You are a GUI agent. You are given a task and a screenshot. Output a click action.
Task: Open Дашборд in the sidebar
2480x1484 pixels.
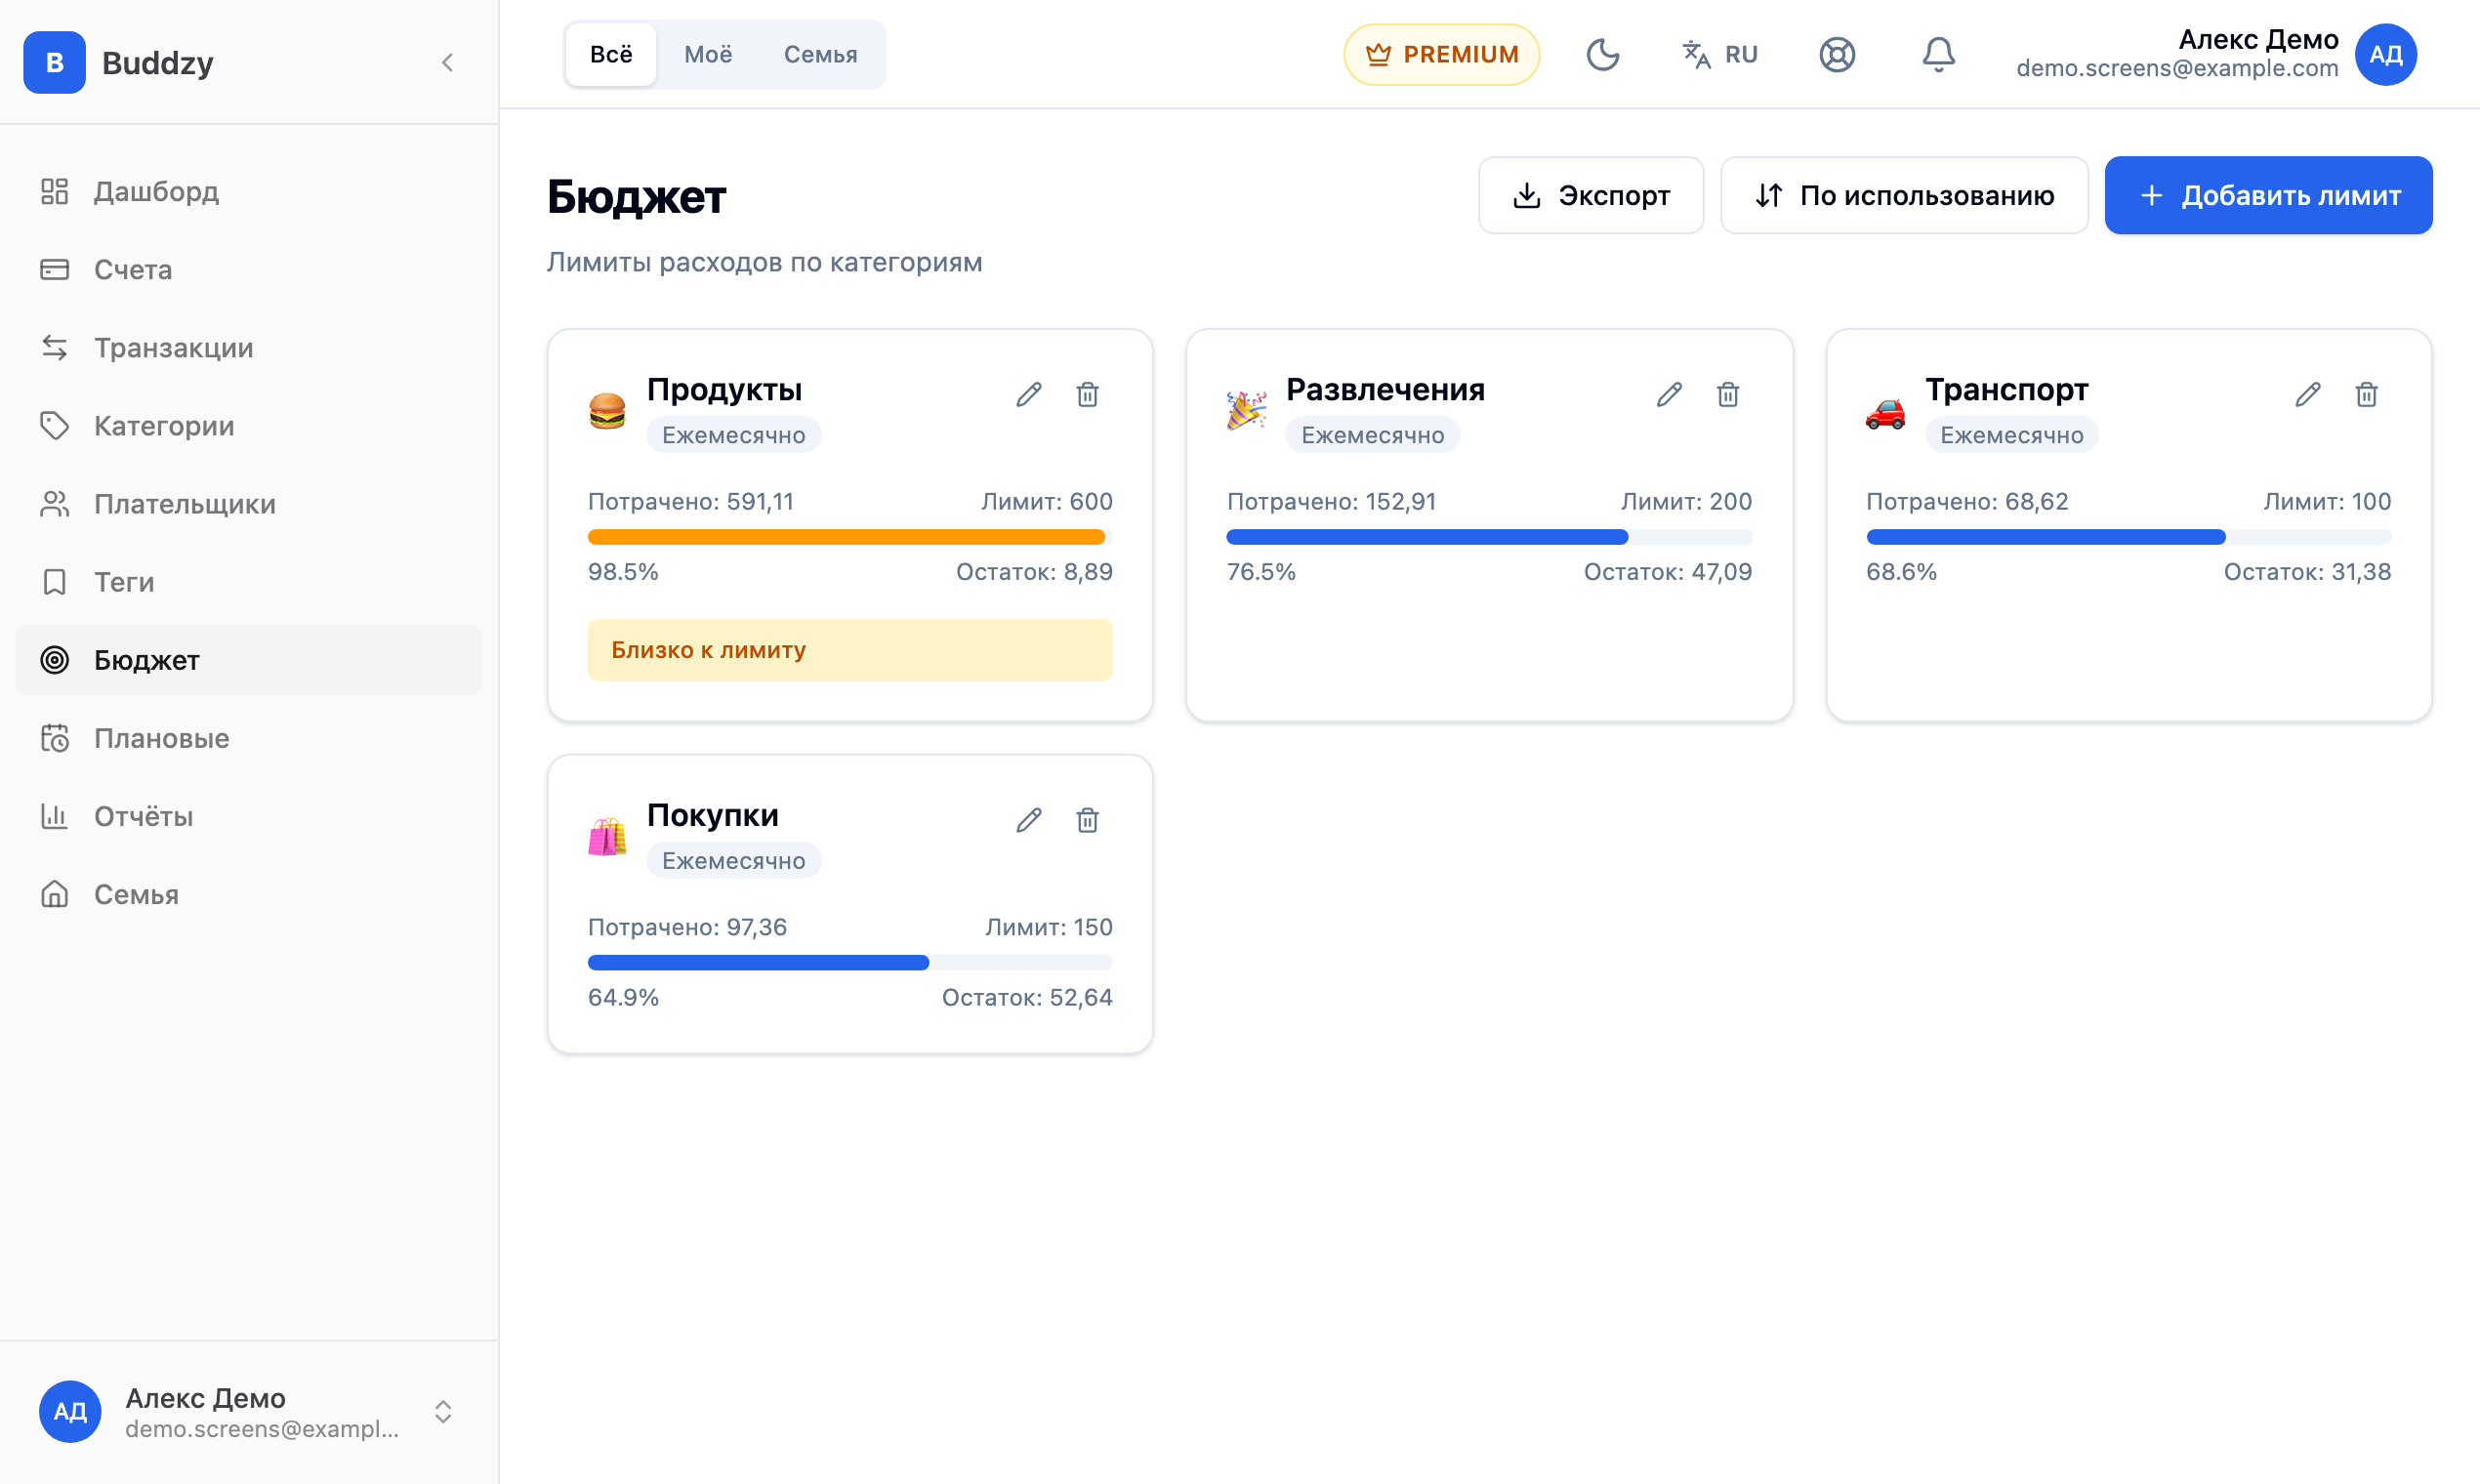pos(249,191)
